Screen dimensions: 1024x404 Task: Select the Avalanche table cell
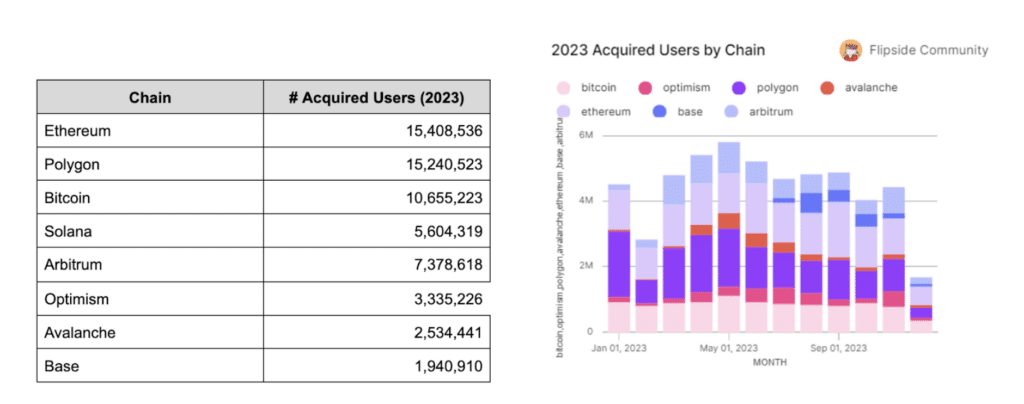[x=150, y=332]
